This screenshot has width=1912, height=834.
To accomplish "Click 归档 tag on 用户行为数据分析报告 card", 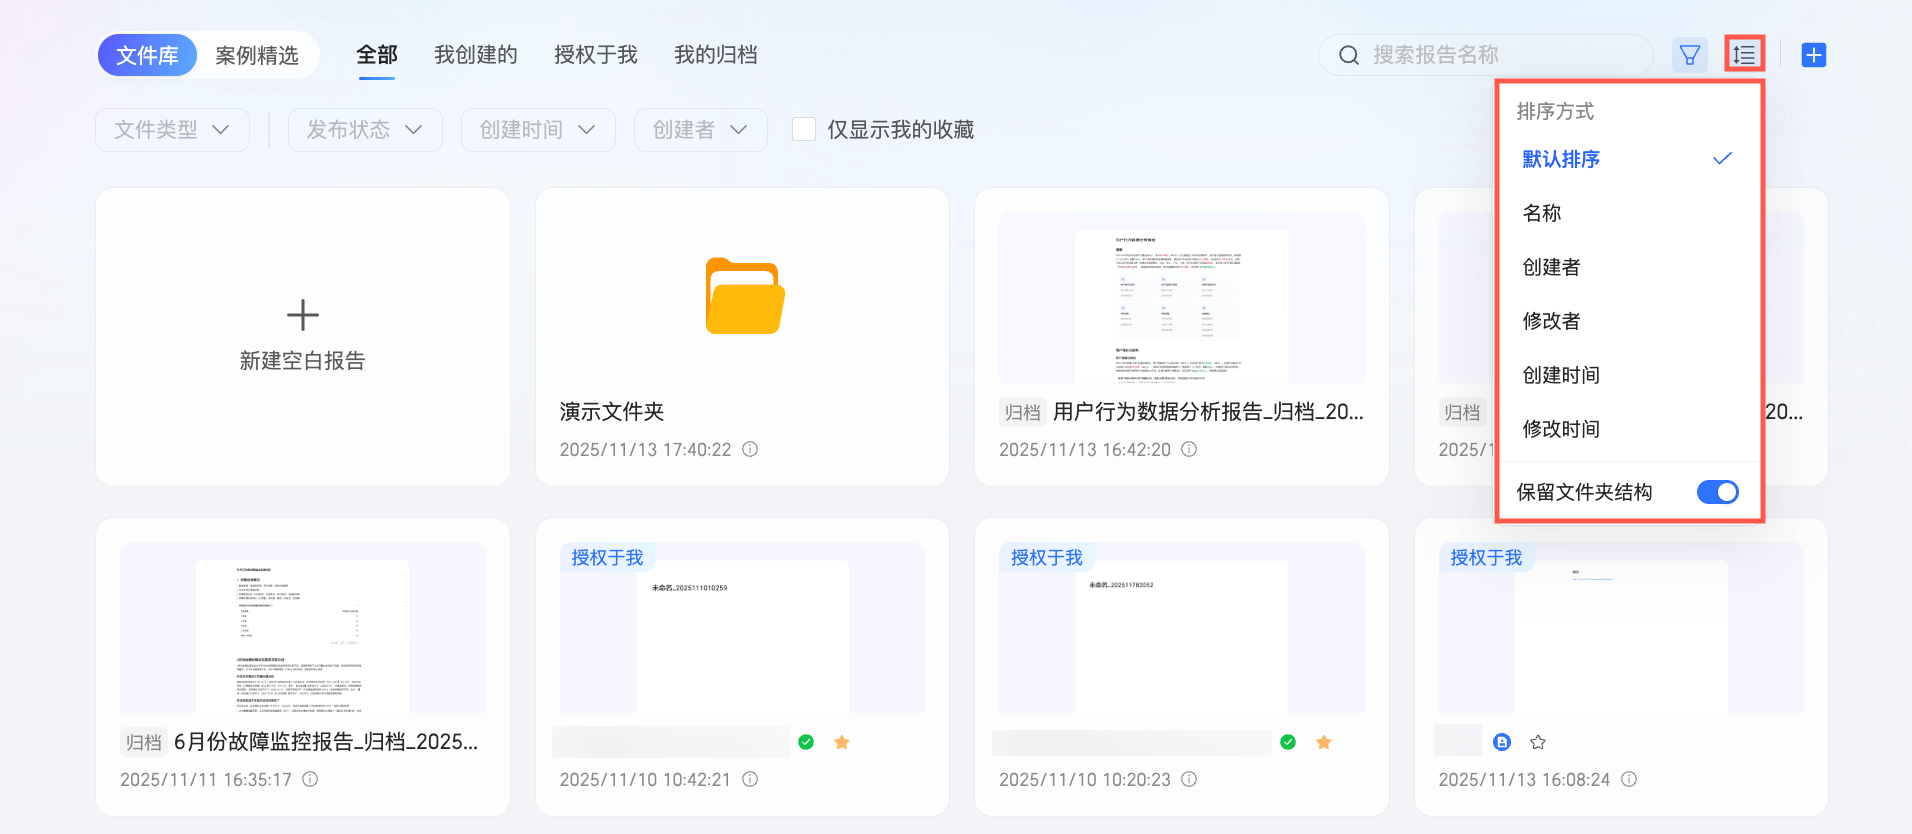I will pos(1023,412).
